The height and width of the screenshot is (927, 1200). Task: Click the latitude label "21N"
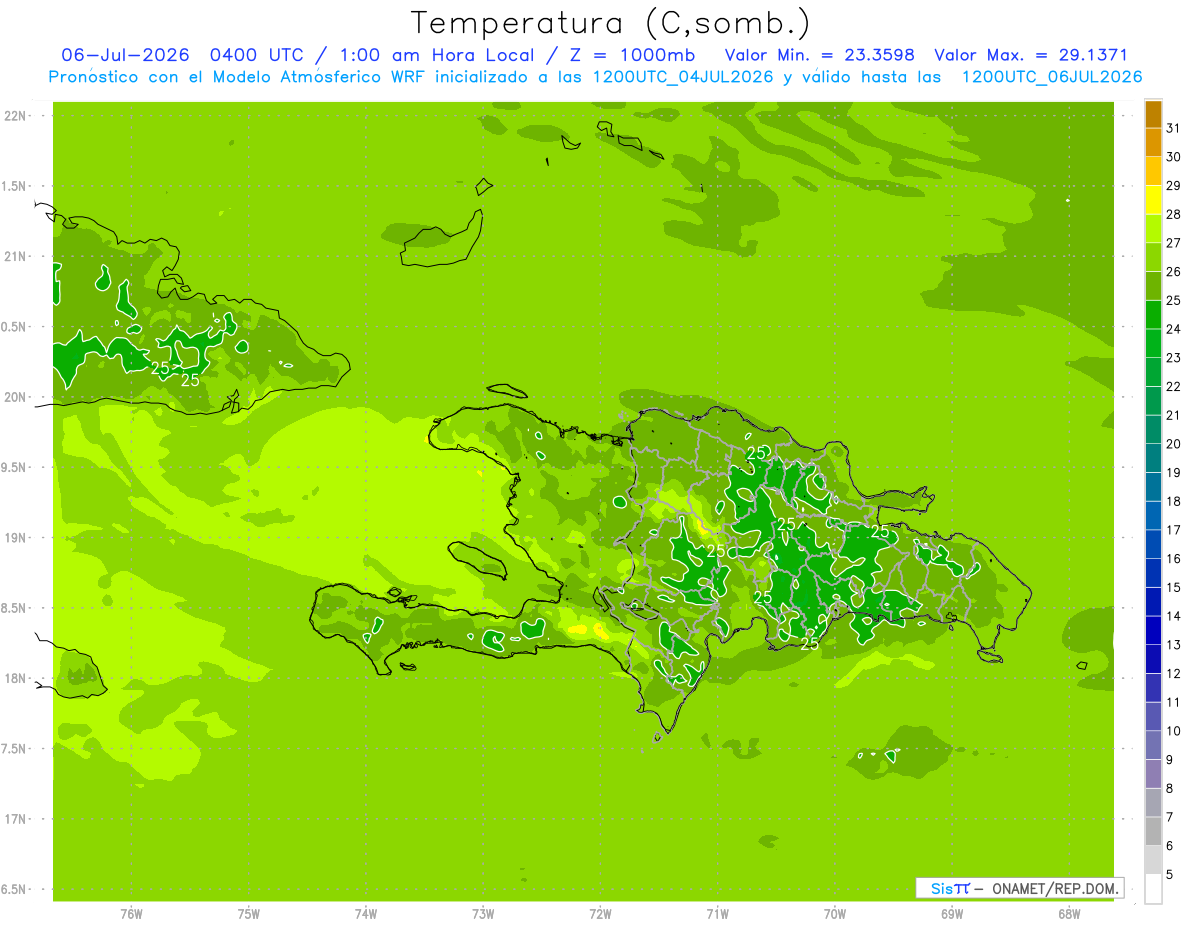tap(15, 257)
